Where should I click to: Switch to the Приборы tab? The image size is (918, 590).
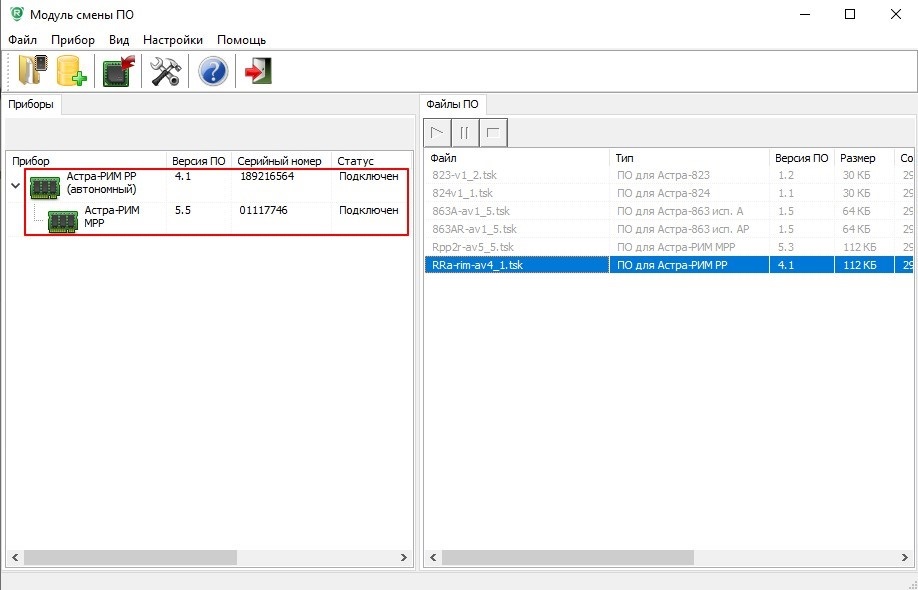(x=31, y=104)
